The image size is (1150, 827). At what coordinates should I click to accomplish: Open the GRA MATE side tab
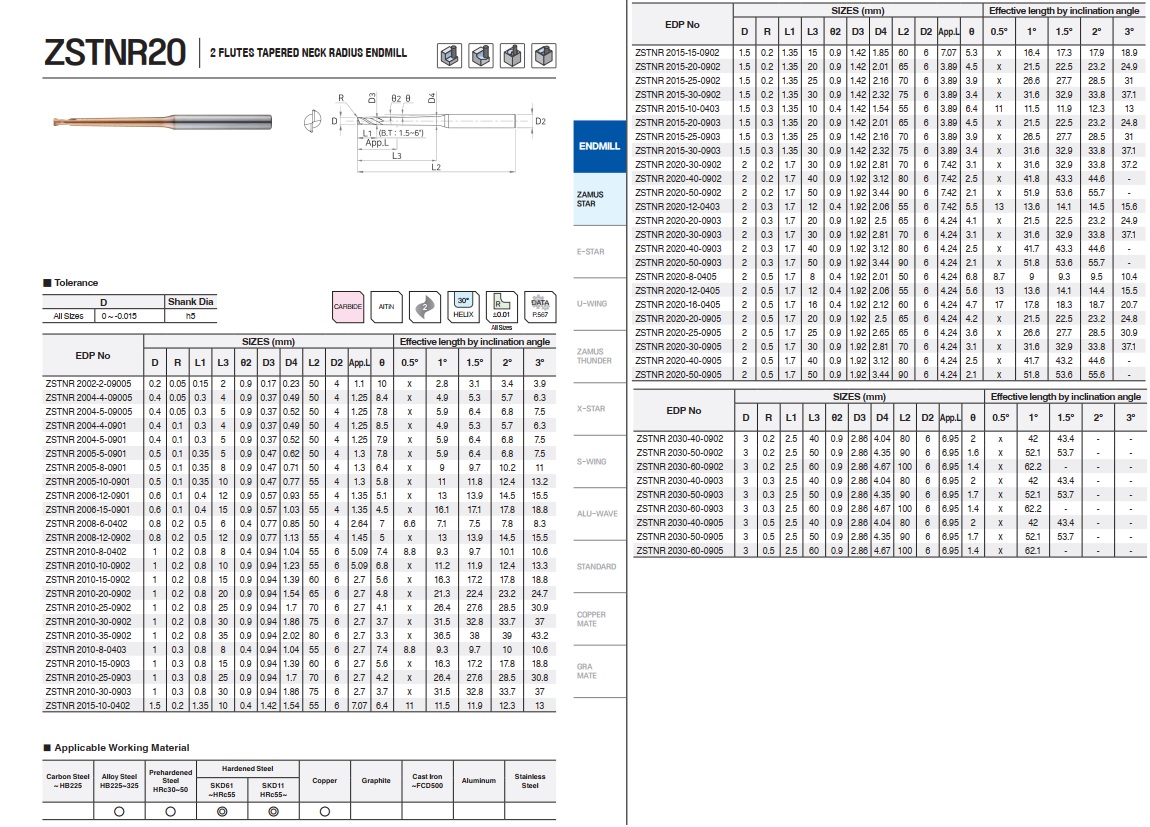click(599, 671)
